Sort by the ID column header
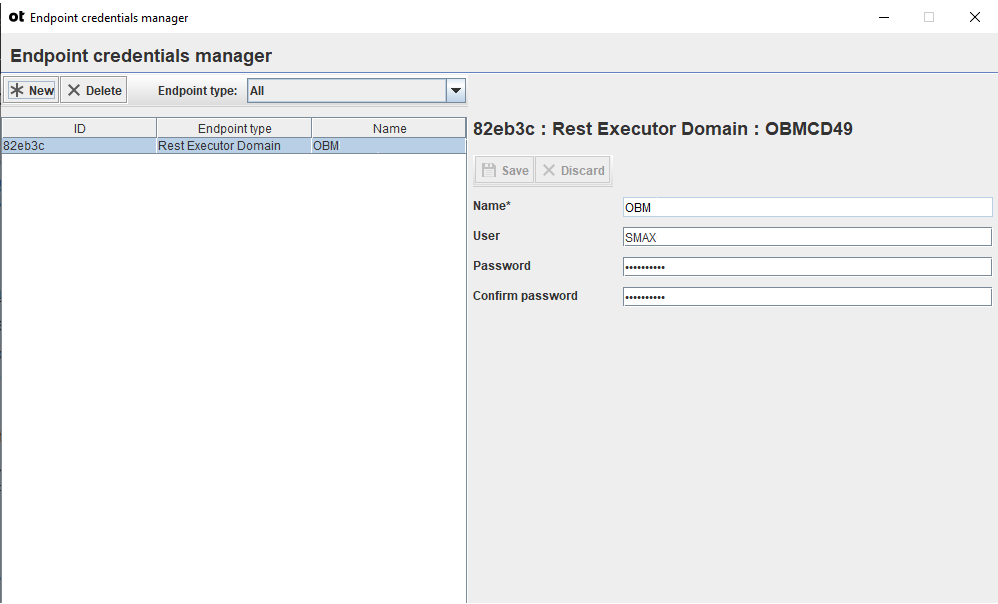Image resolution: width=998 pixels, height=604 pixels. pos(78,127)
